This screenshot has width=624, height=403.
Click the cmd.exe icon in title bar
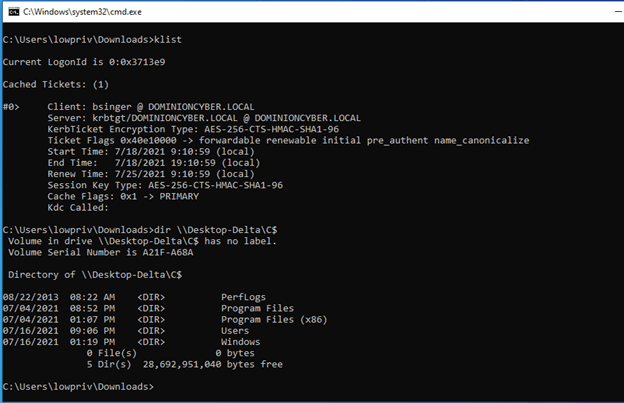coord(12,10)
